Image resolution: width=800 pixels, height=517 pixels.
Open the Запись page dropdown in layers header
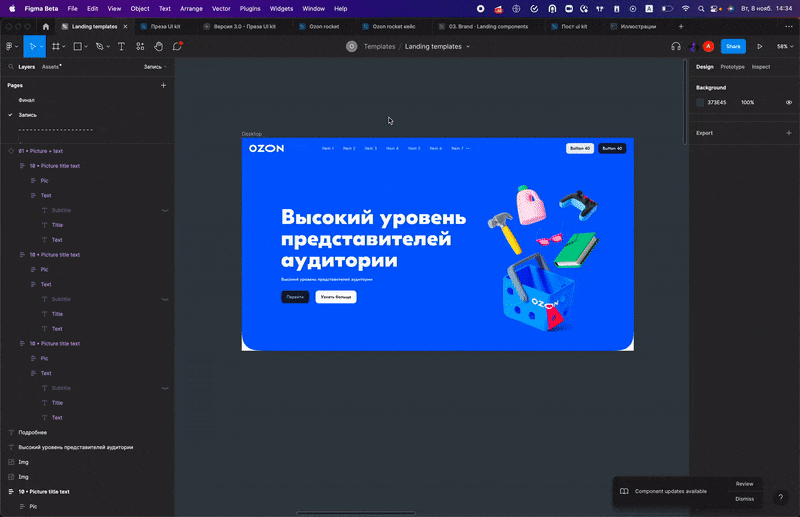155,67
